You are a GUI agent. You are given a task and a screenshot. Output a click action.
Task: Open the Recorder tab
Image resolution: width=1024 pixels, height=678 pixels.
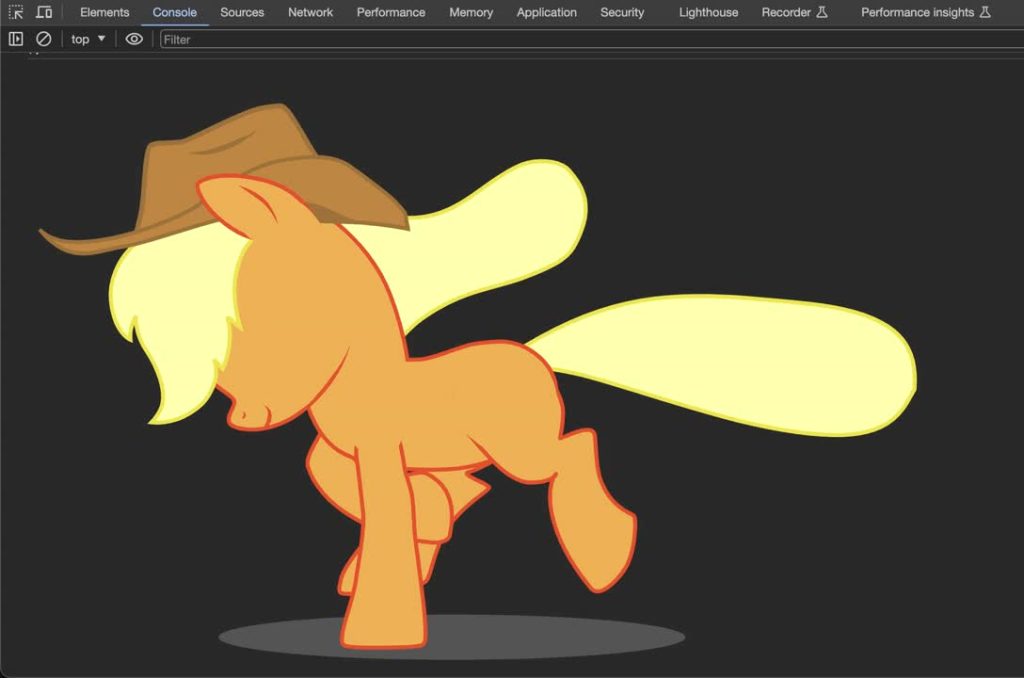pos(794,12)
